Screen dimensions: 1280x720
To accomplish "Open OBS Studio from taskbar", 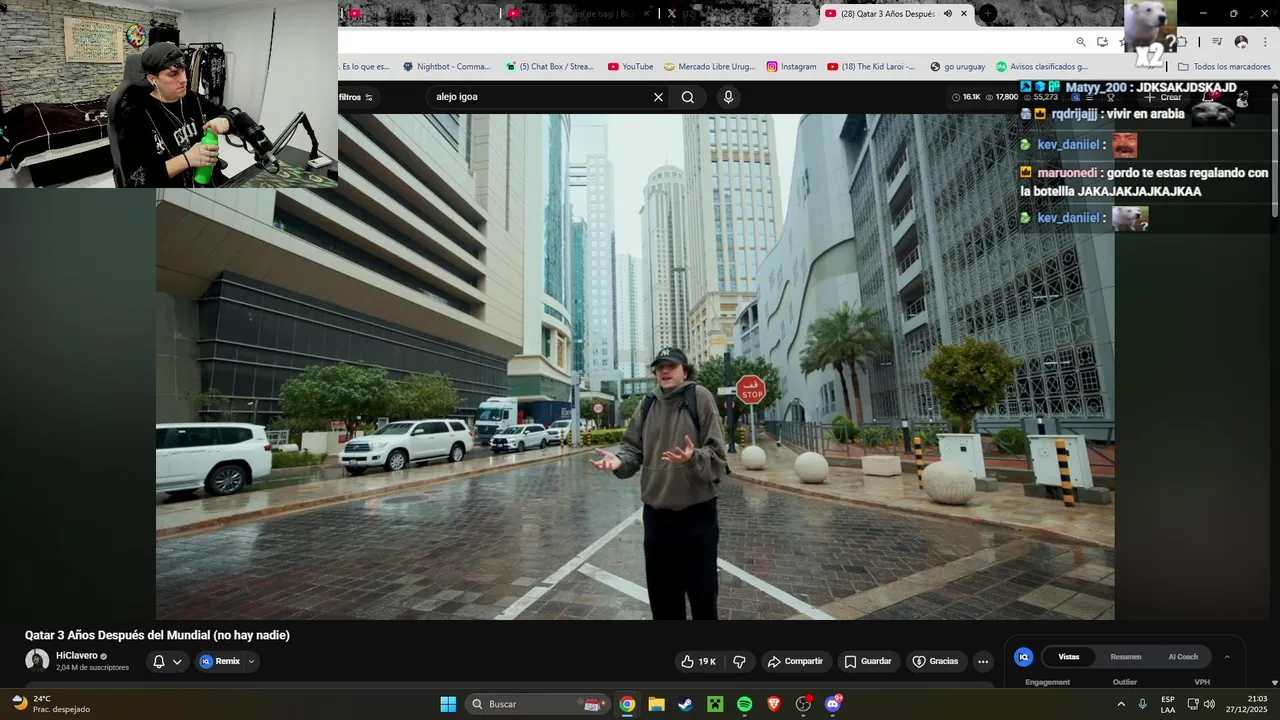I will click(803, 704).
